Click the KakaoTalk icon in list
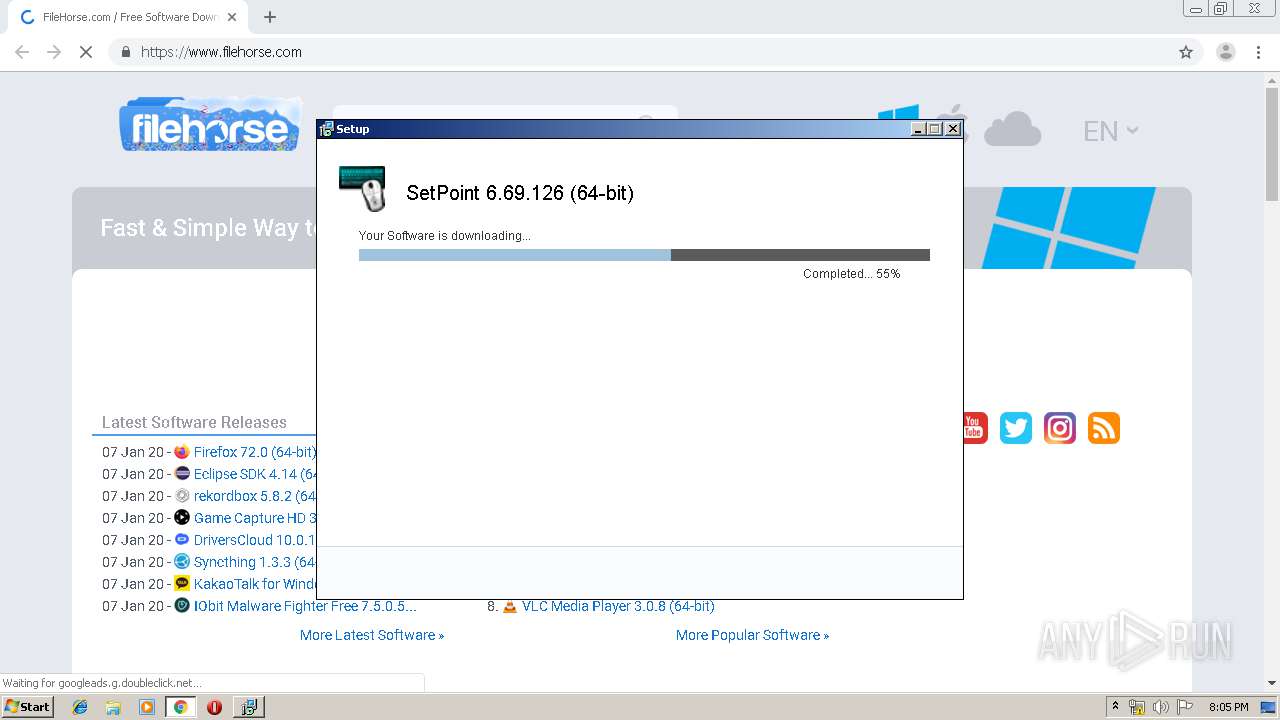 tap(182, 584)
